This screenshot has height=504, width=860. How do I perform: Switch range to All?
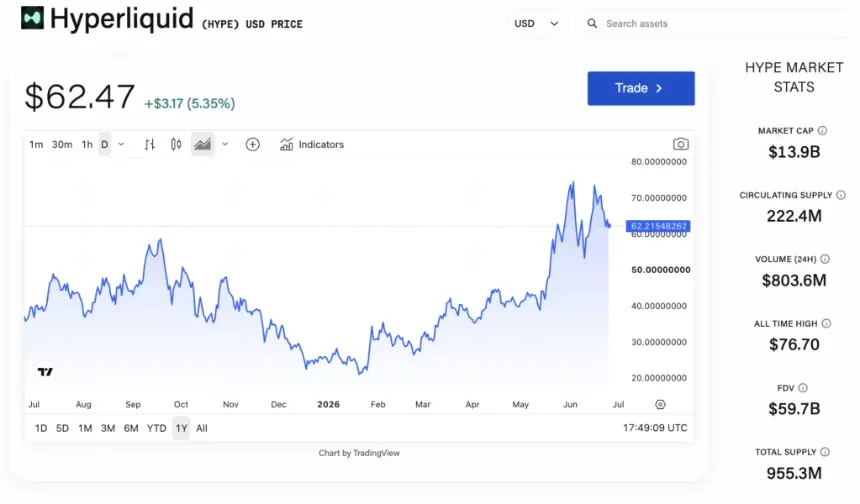tap(202, 428)
